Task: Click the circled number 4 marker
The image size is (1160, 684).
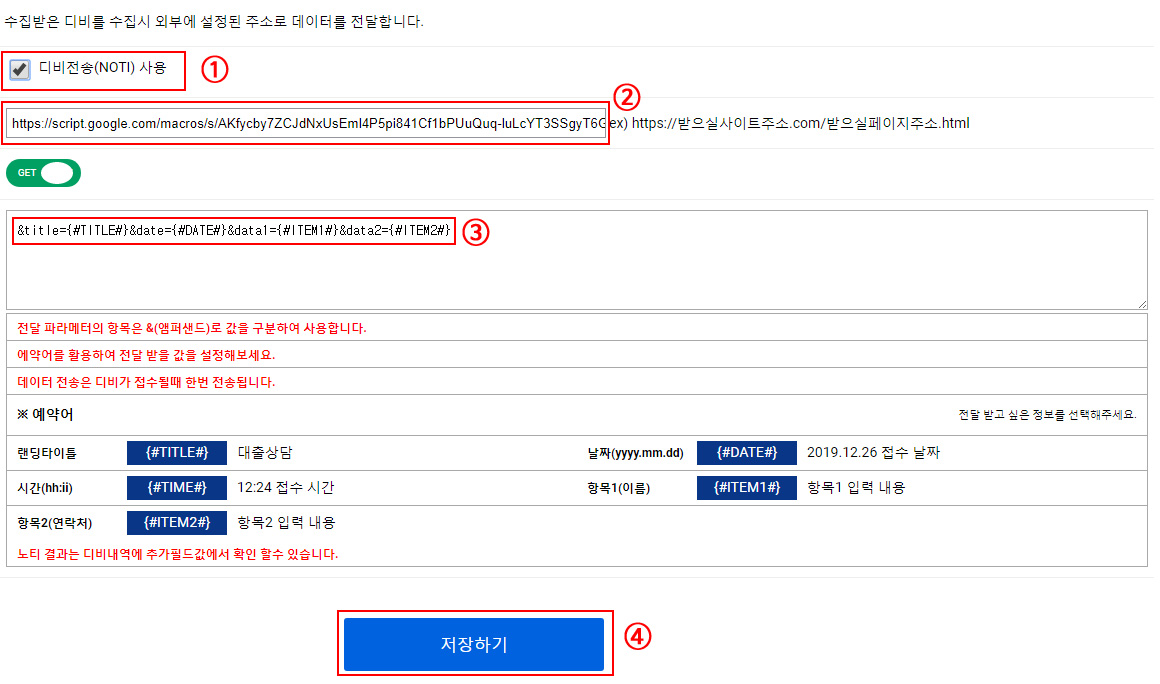Action: [x=637, y=637]
